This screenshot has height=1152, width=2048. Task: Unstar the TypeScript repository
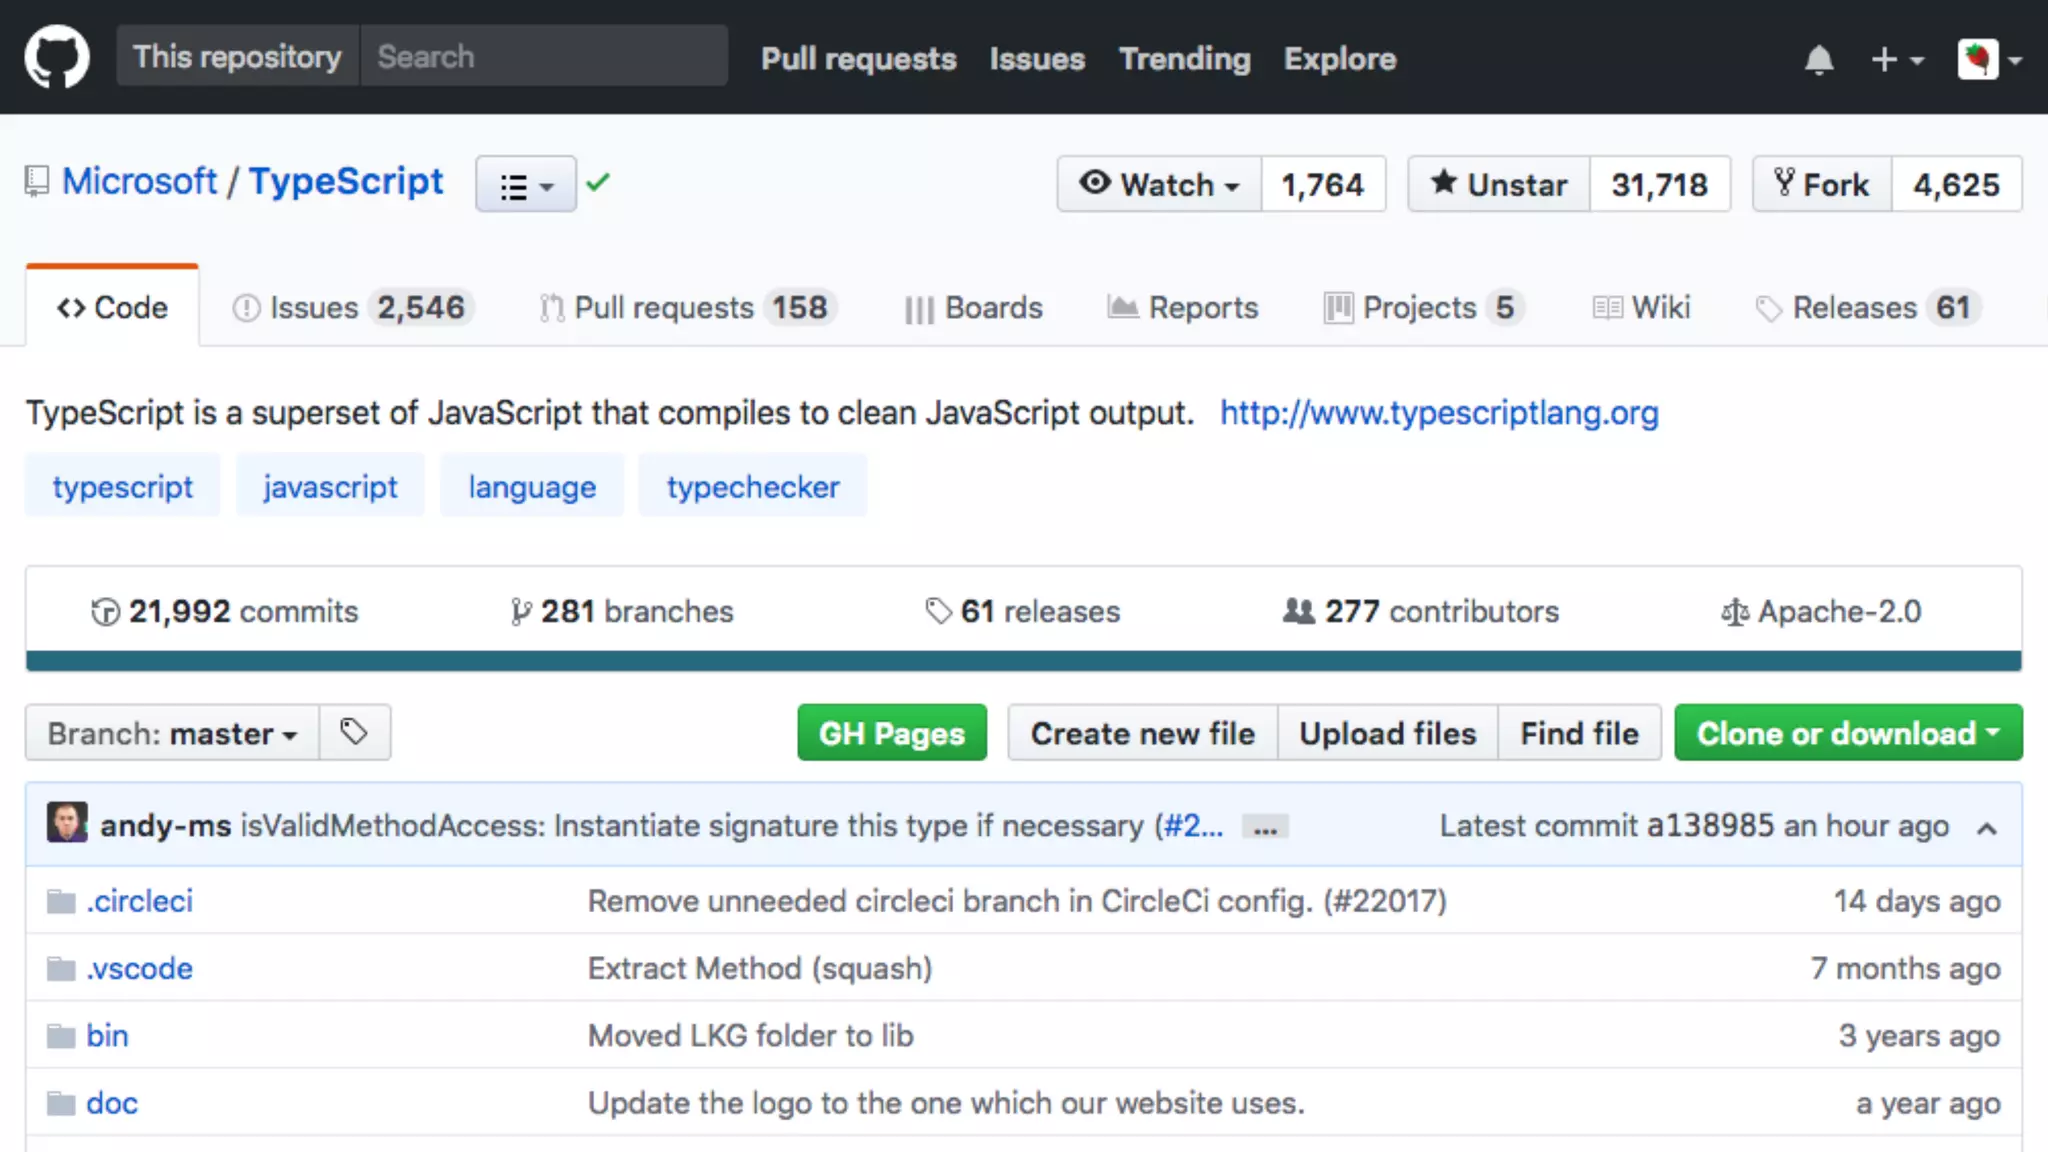click(1498, 184)
